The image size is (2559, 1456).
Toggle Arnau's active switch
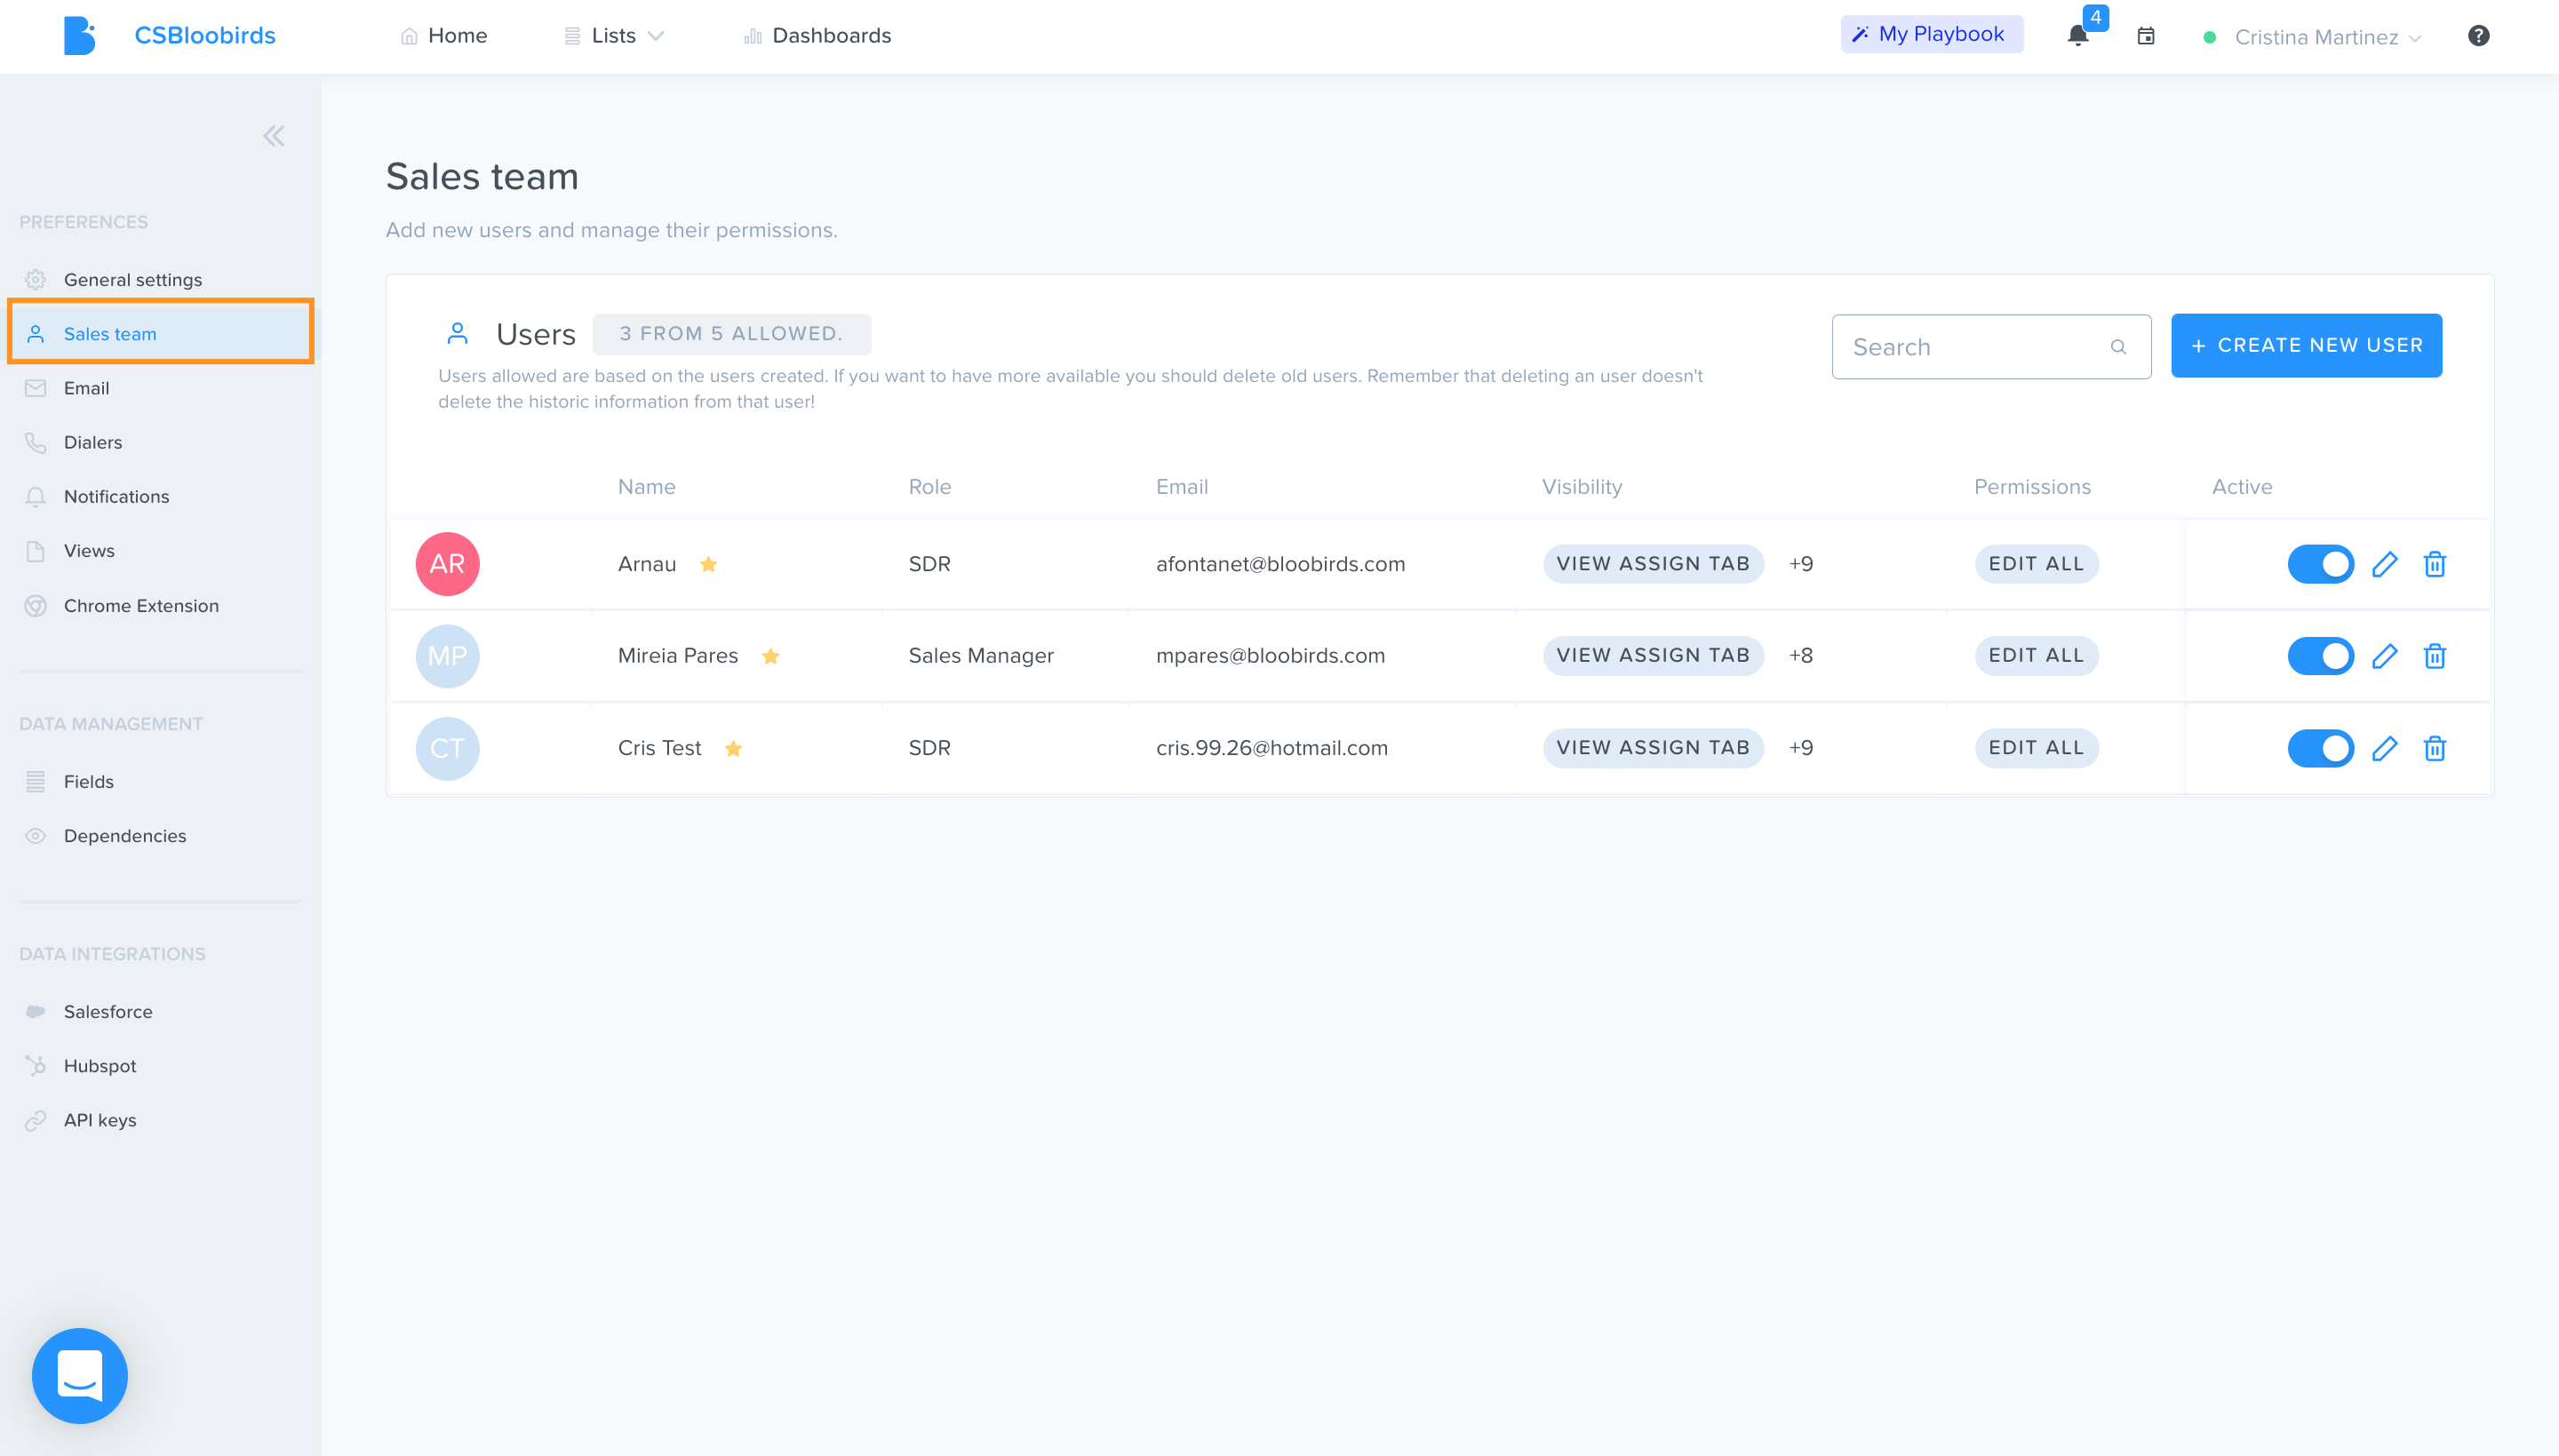(2320, 564)
